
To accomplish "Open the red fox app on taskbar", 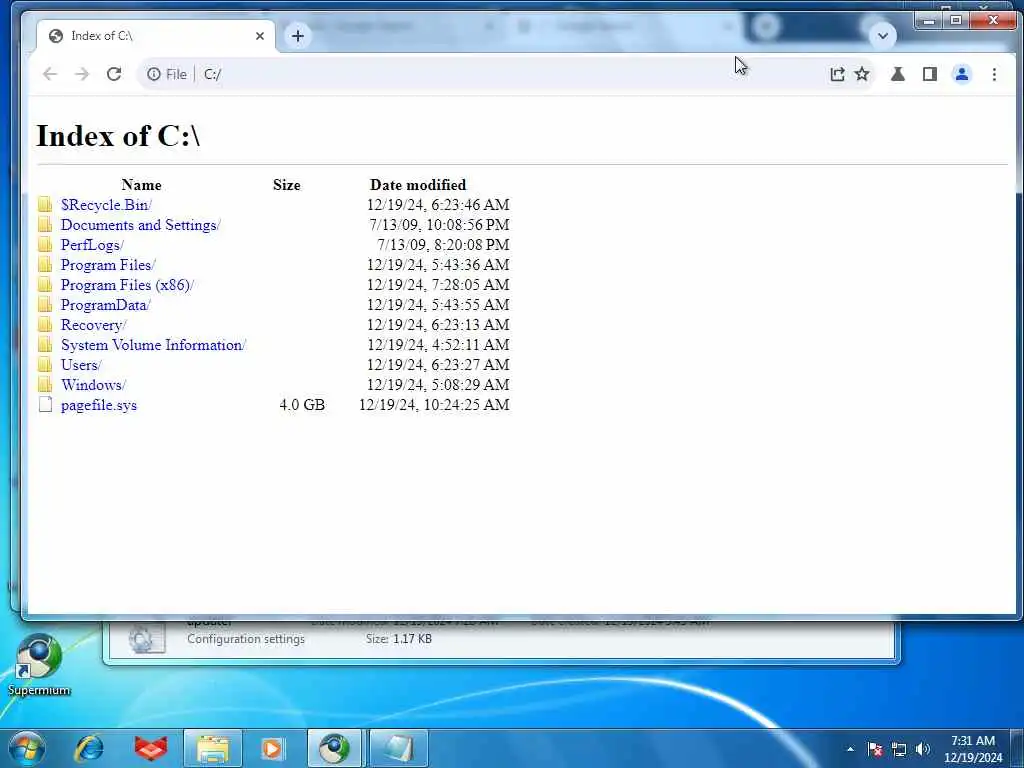I will (150, 748).
